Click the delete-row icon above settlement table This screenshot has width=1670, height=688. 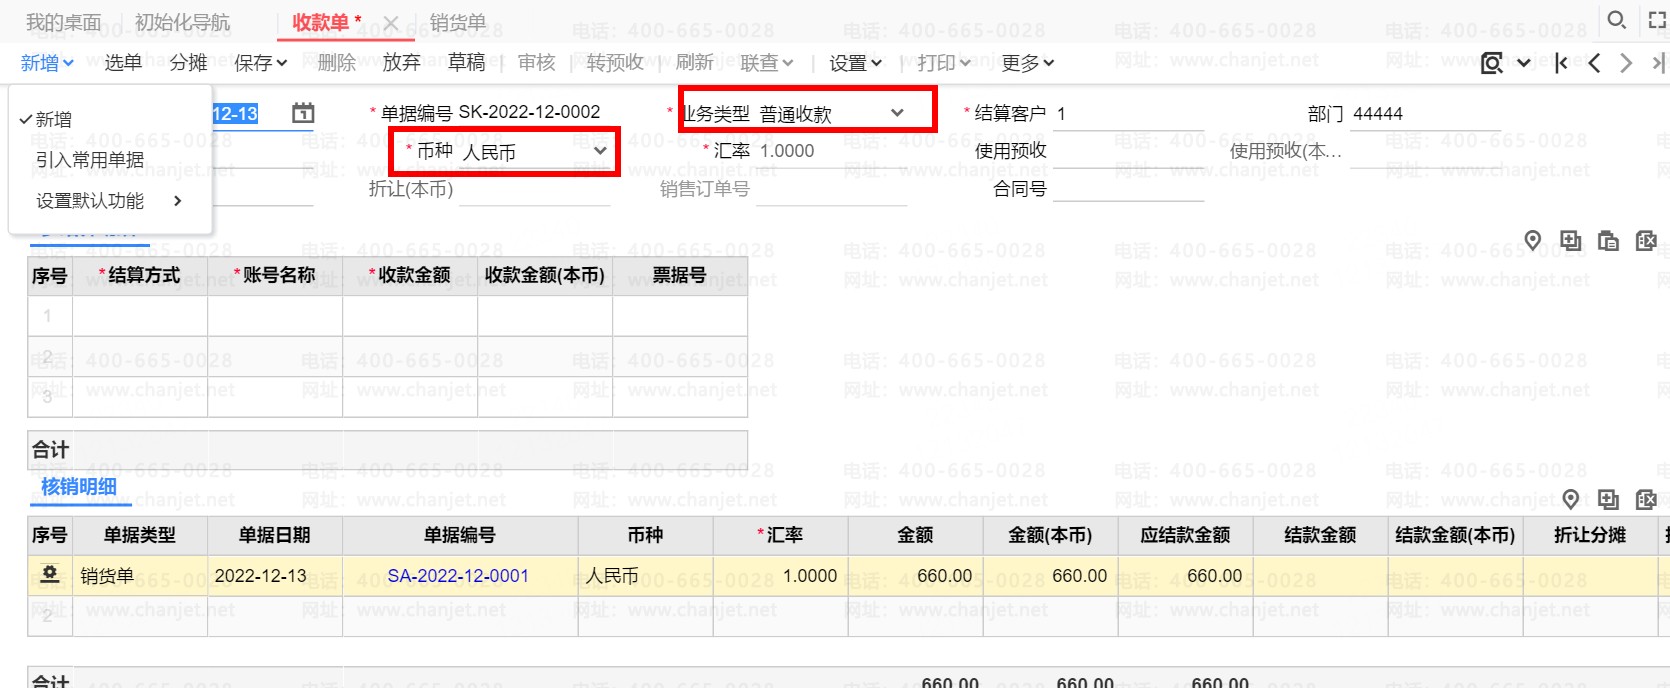tap(1646, 240)
